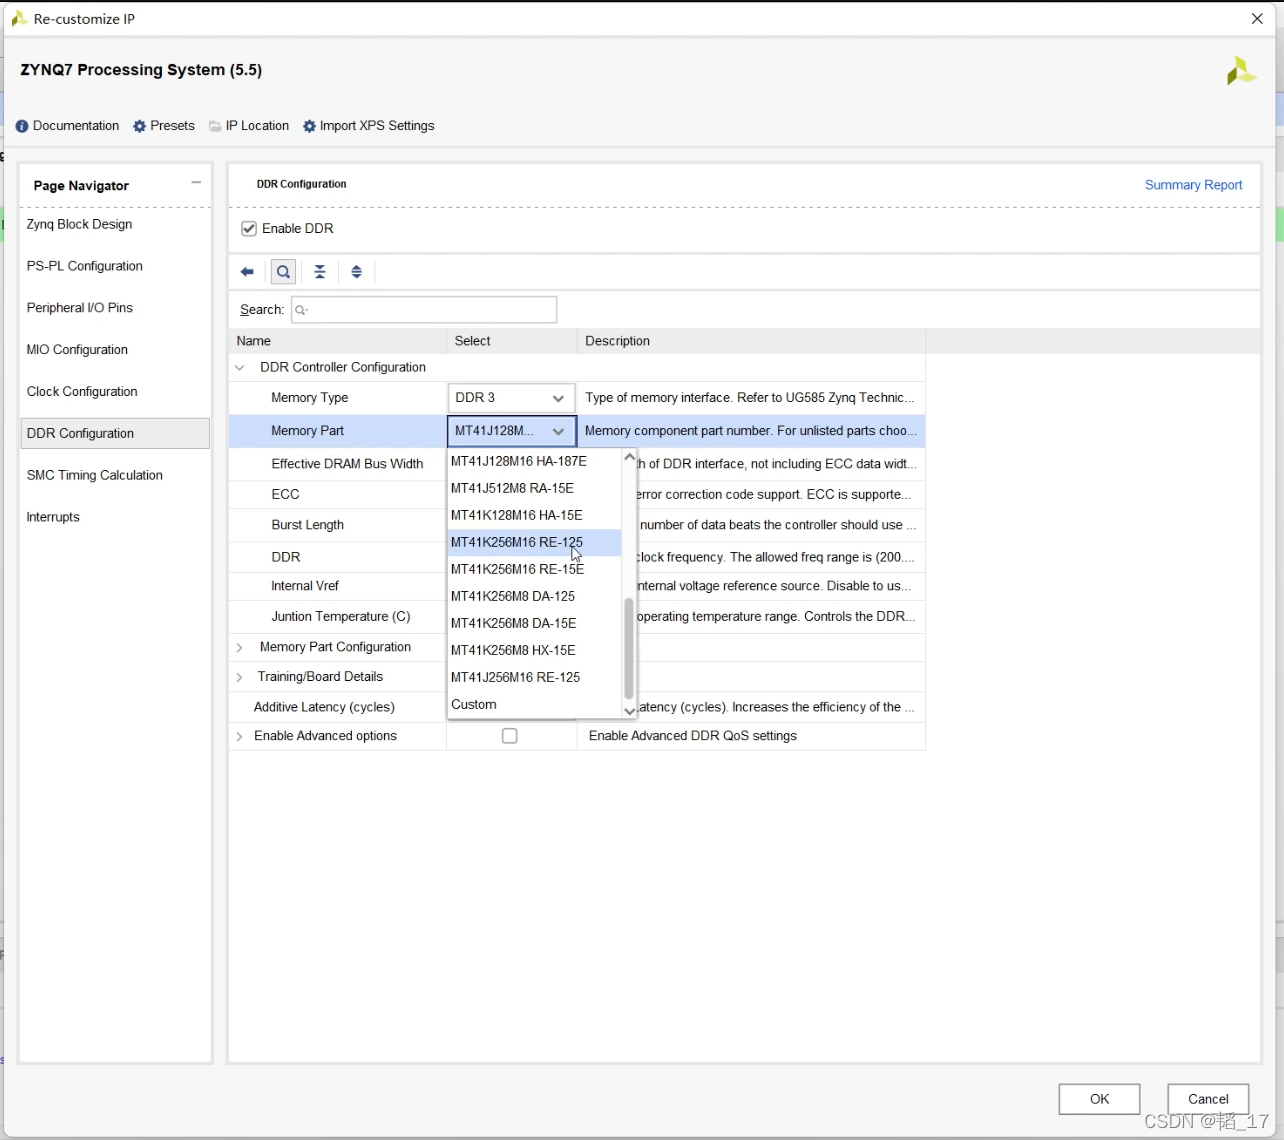Select the Memory Type row name
Screen dimensions: 1284x1140
pyautogui.click(x=310, y=398)
